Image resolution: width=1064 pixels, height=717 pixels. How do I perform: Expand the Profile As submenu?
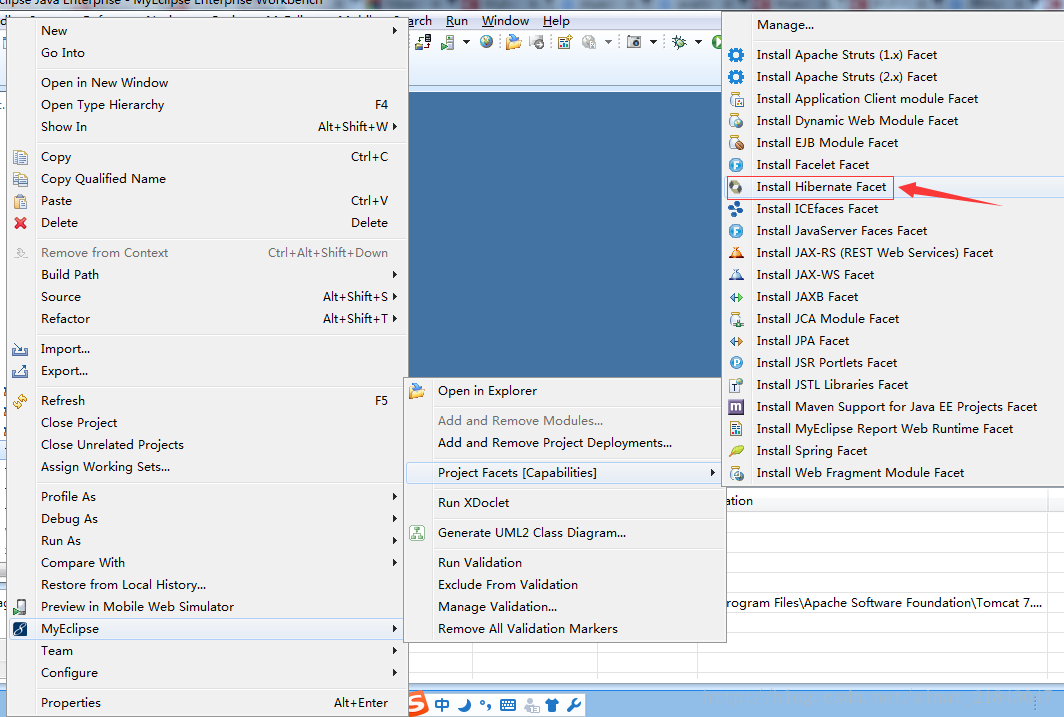pyautogui.click(x=208, y=497)
